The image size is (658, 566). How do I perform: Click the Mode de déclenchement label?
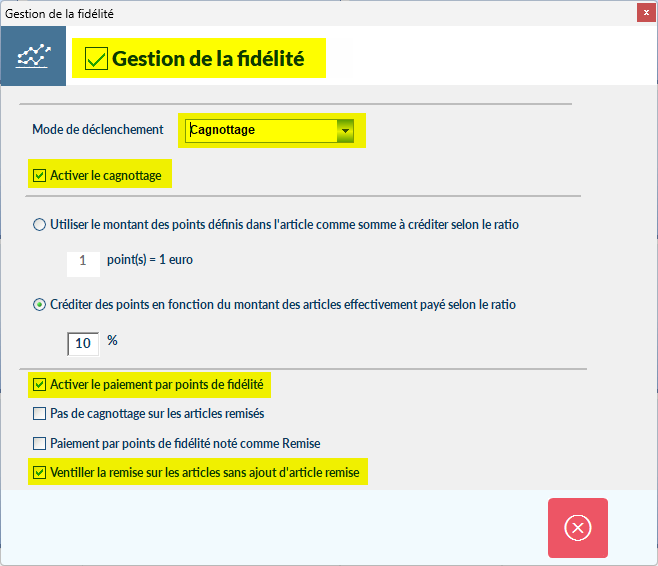tap(98, 130)
